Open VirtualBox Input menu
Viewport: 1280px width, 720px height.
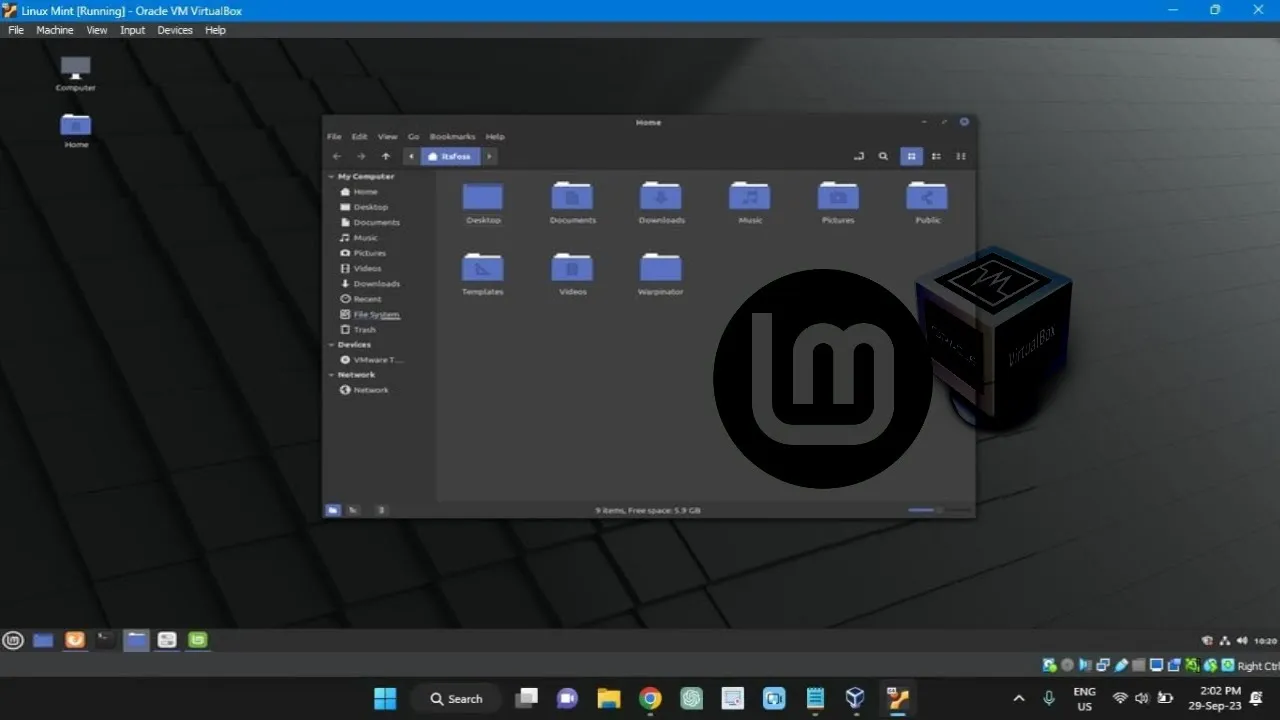[133, 30]
